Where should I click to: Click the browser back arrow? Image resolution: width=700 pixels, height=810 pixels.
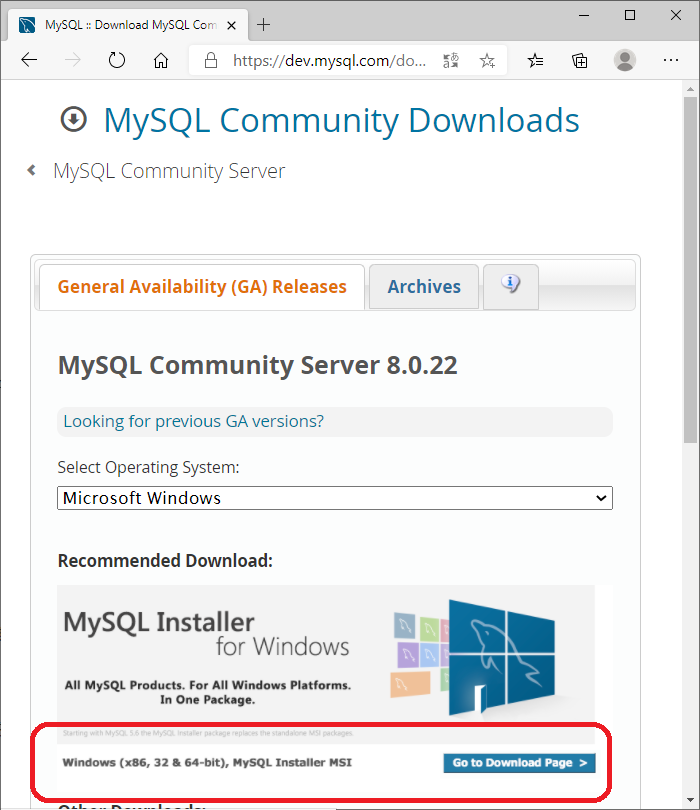(x=29, y=61)
